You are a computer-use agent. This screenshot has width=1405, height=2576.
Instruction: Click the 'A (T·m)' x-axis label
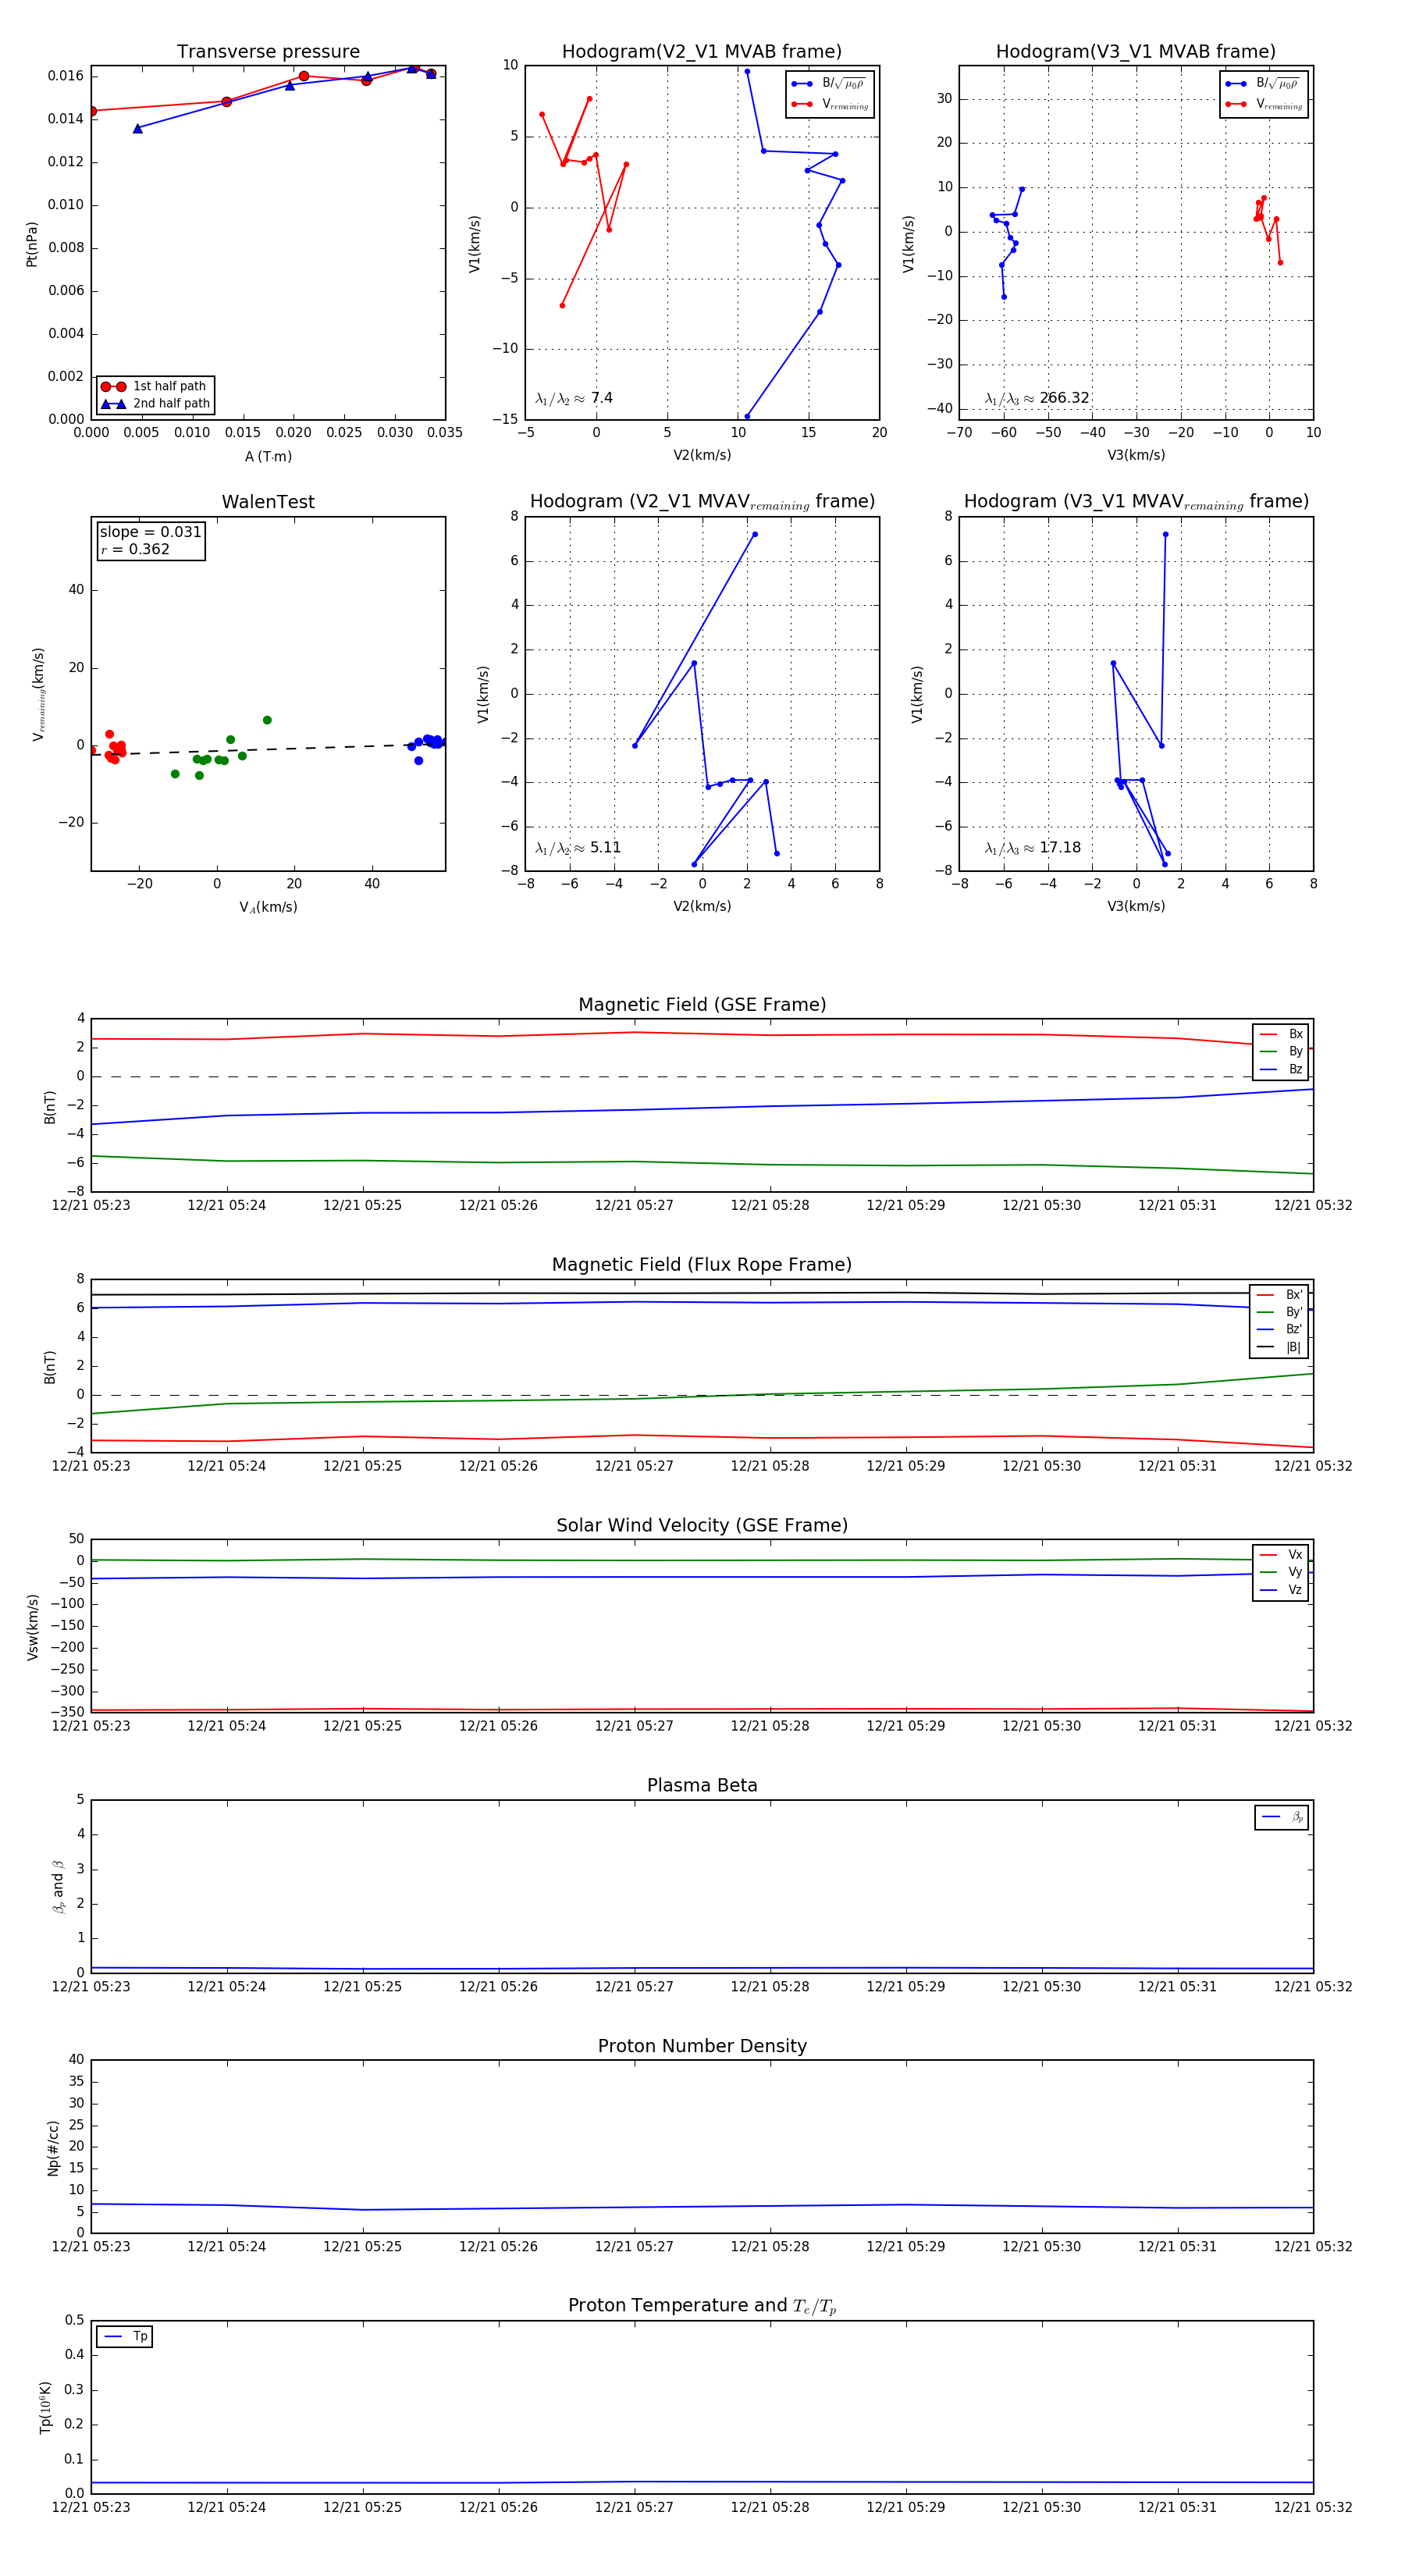[268, 456]
